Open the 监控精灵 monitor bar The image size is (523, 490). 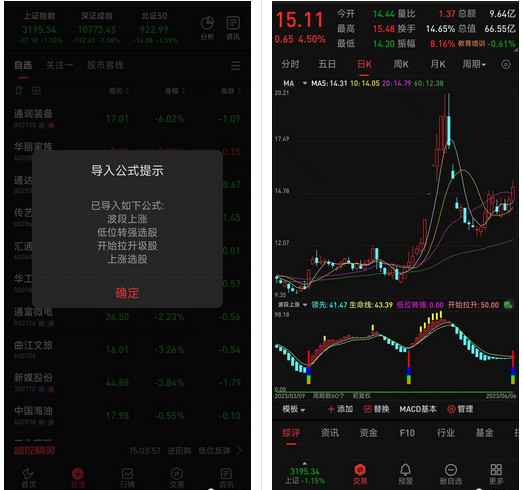127,451
